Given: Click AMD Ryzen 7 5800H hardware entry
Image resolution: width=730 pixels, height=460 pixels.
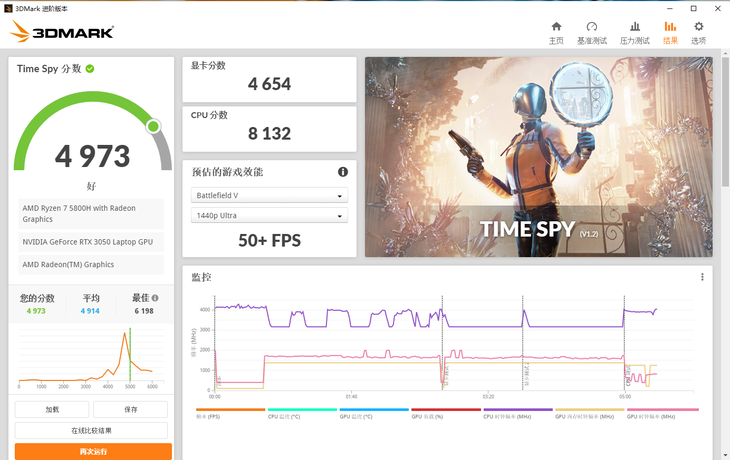Looking at the screenshot, I should coord(91,214).
